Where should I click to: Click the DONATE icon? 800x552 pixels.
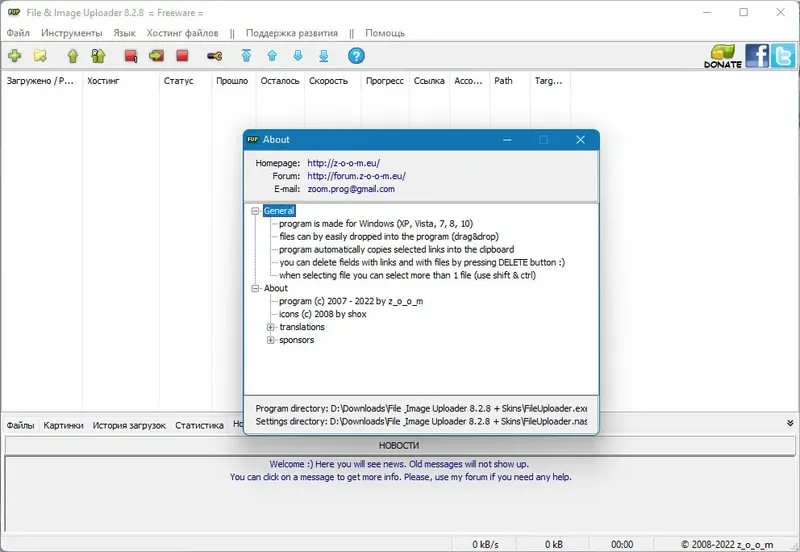723,56
